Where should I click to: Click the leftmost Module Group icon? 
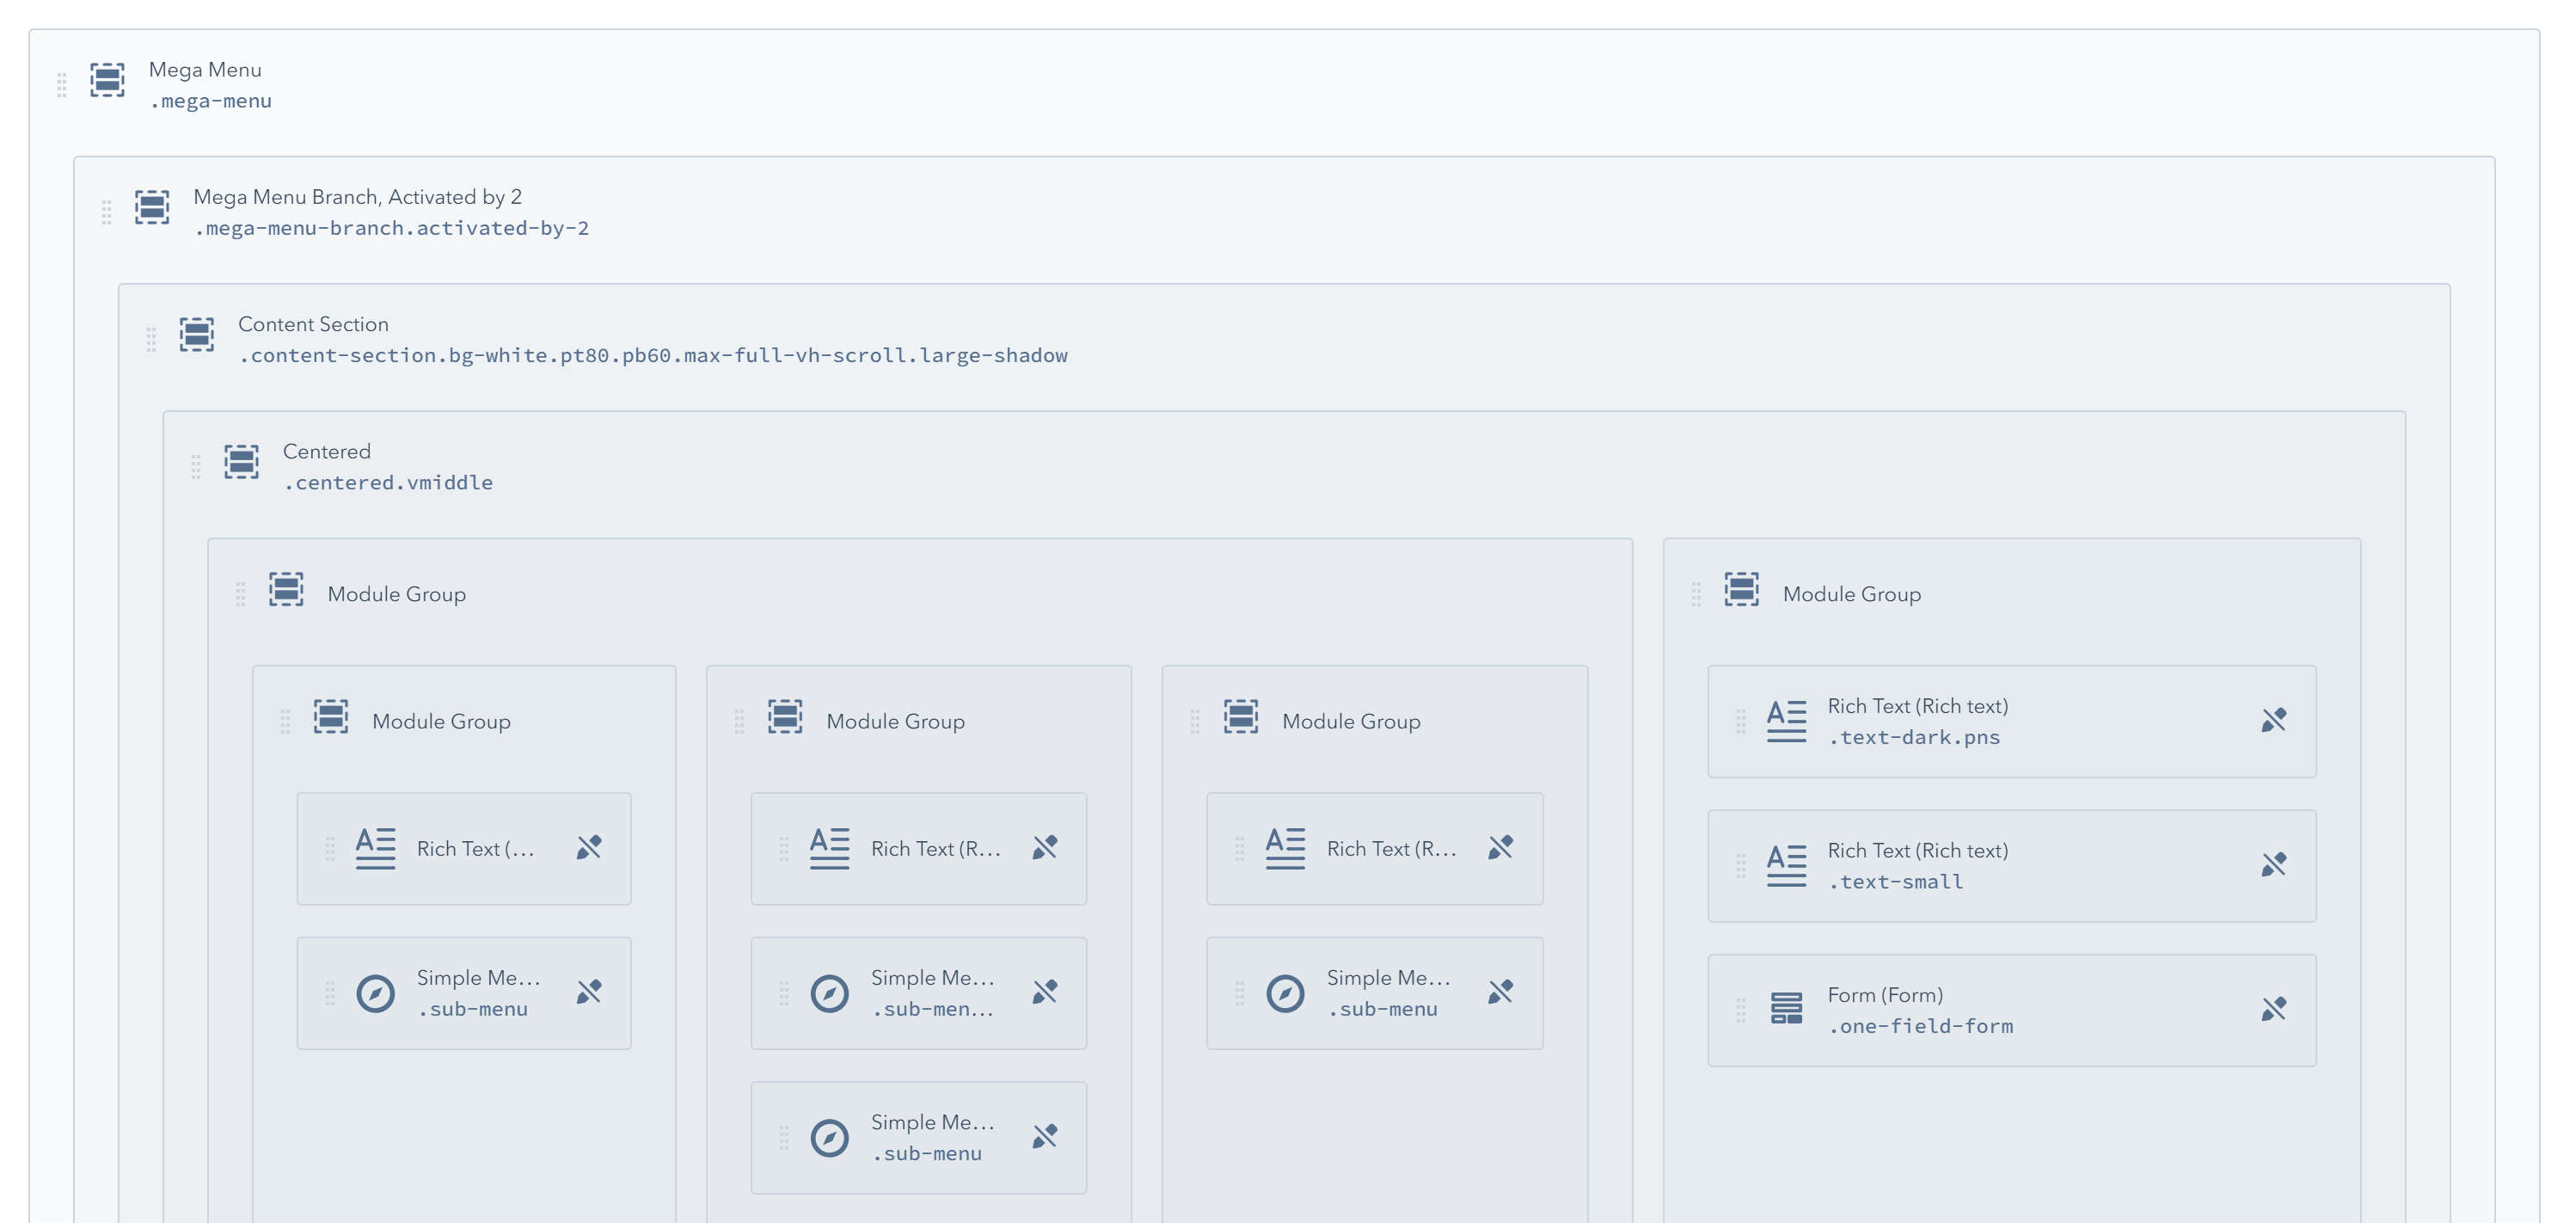tap(285, 591)
